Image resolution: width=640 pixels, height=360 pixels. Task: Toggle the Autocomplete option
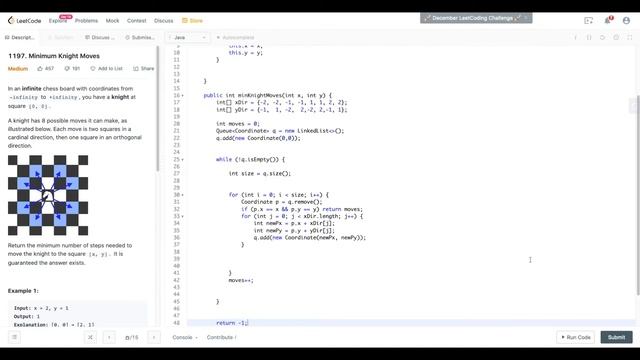235,37
